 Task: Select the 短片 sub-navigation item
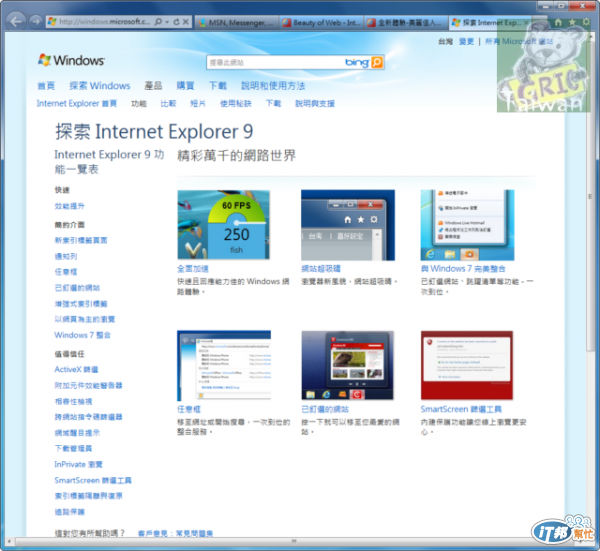(197, 103)
